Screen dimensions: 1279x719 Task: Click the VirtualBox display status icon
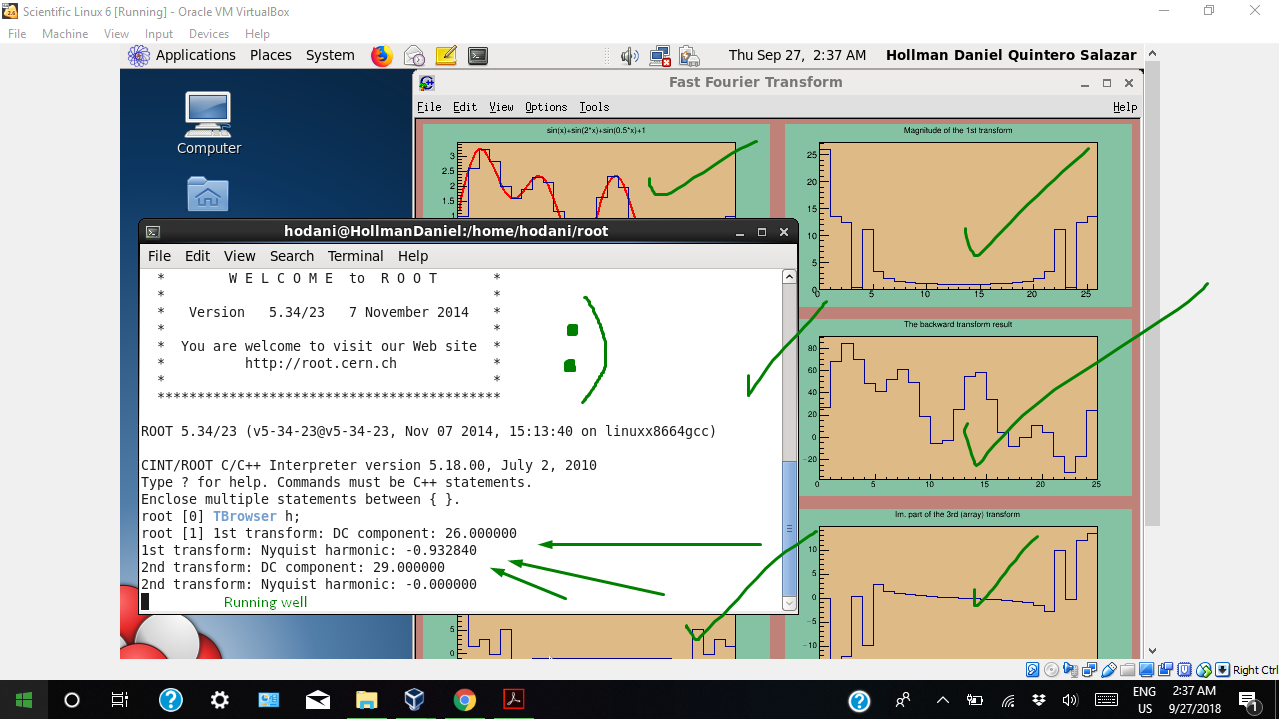(1147, 670)
